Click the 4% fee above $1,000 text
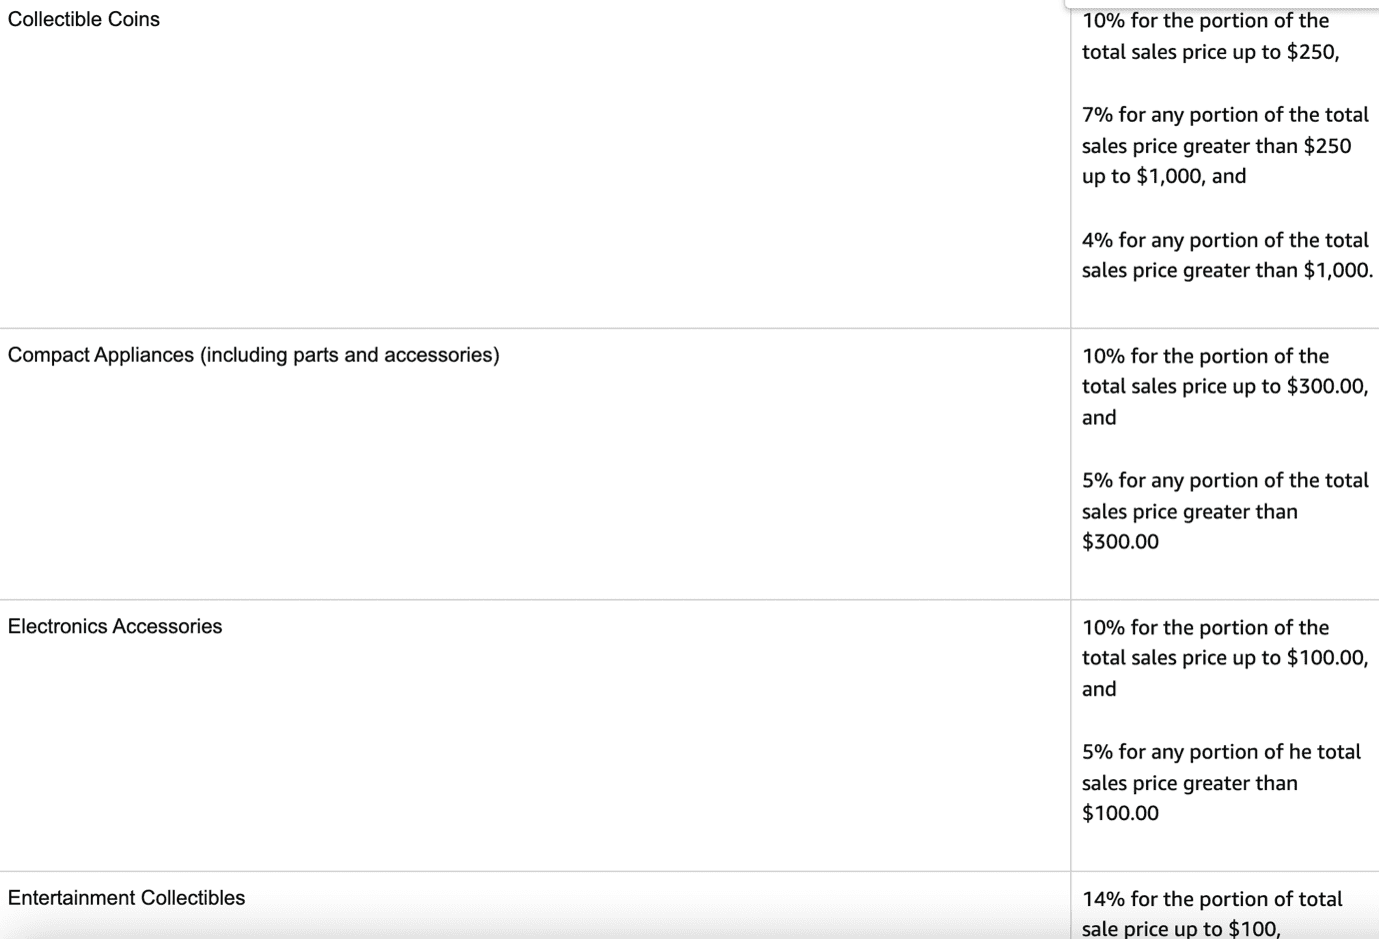Image resolution: width=1384 pixels, height=944 pixels. point(1226,255)
